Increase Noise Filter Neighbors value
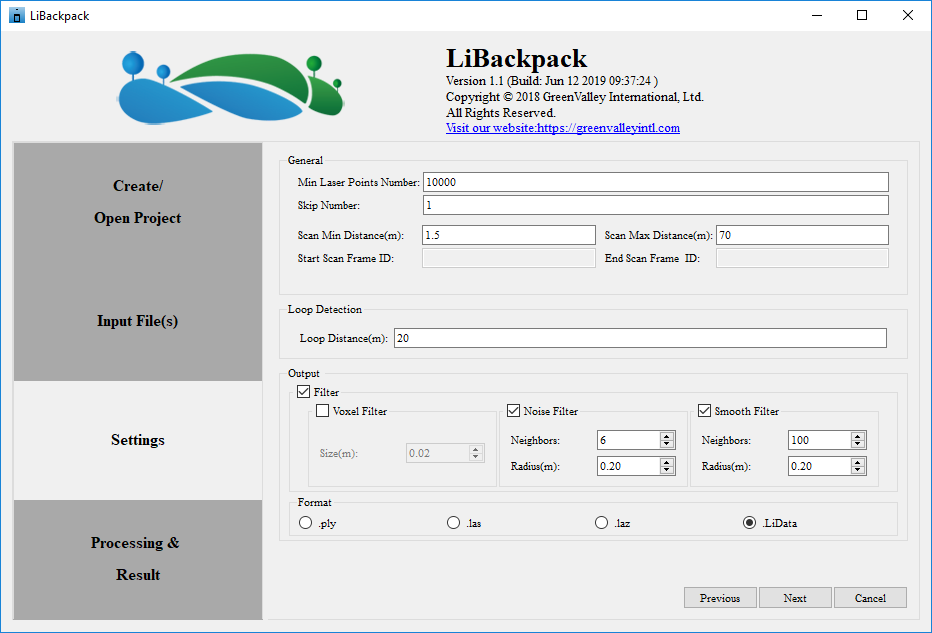 666,436
